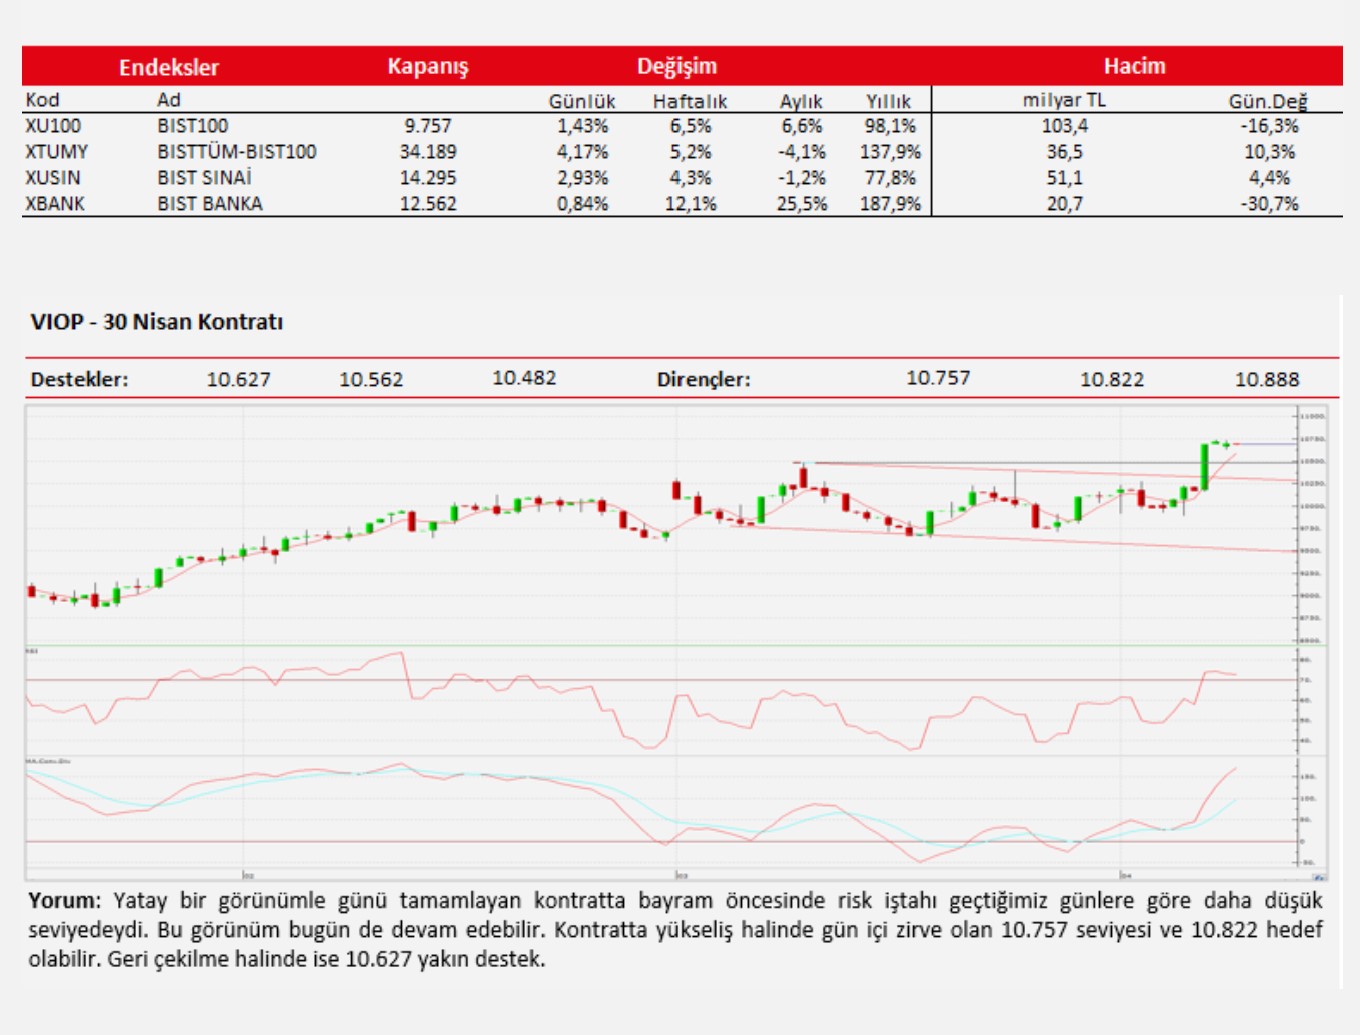The width and height of the screenshot is (1360, 1035).
Task: Click the bold Yorum: label
Action: tap(64, 900)
